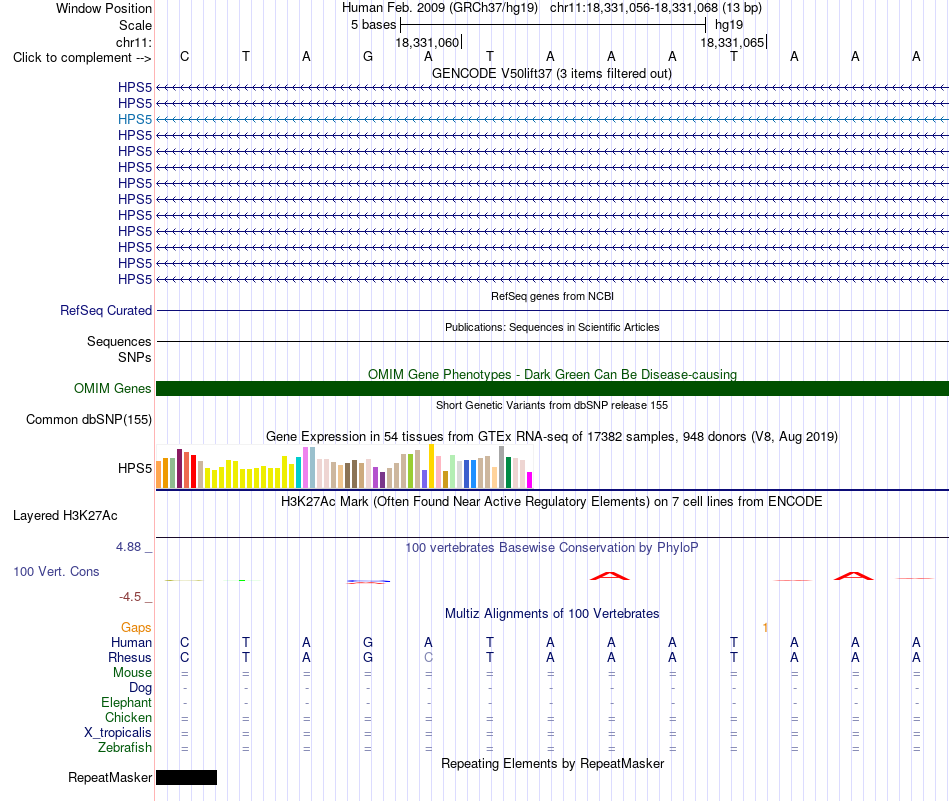Click the RepeatMasker black repeat block

click(187, 777)
